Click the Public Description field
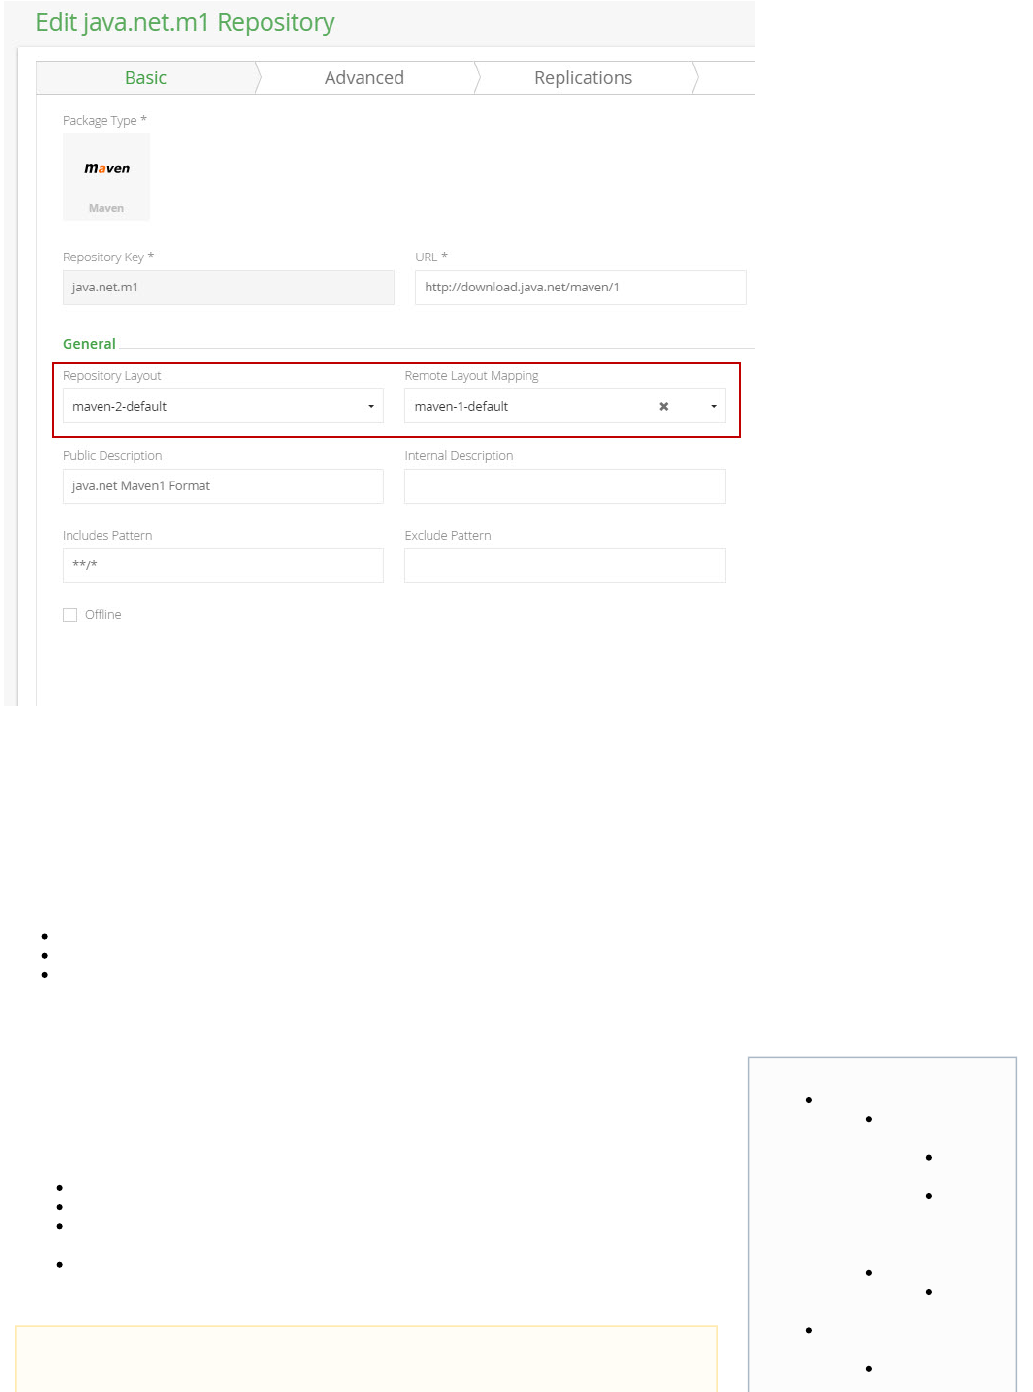The image size is (1033, 1392). [223, 486]
